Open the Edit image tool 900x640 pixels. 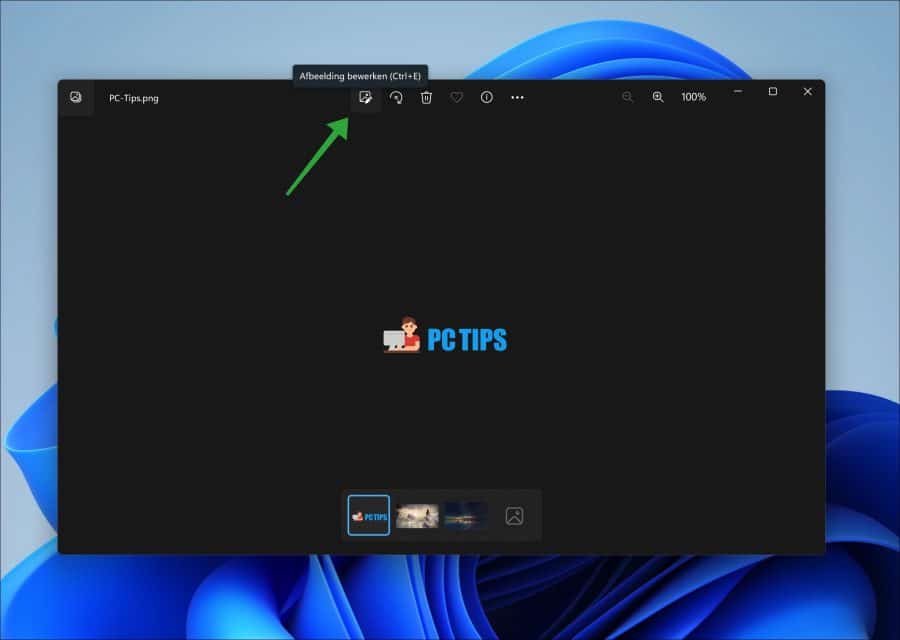coord(365,98)
